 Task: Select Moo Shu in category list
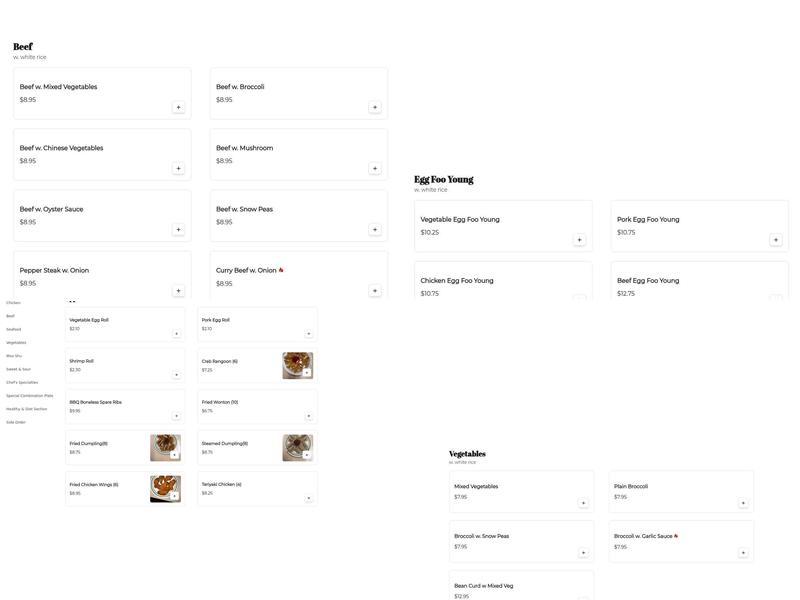[14, 356]
